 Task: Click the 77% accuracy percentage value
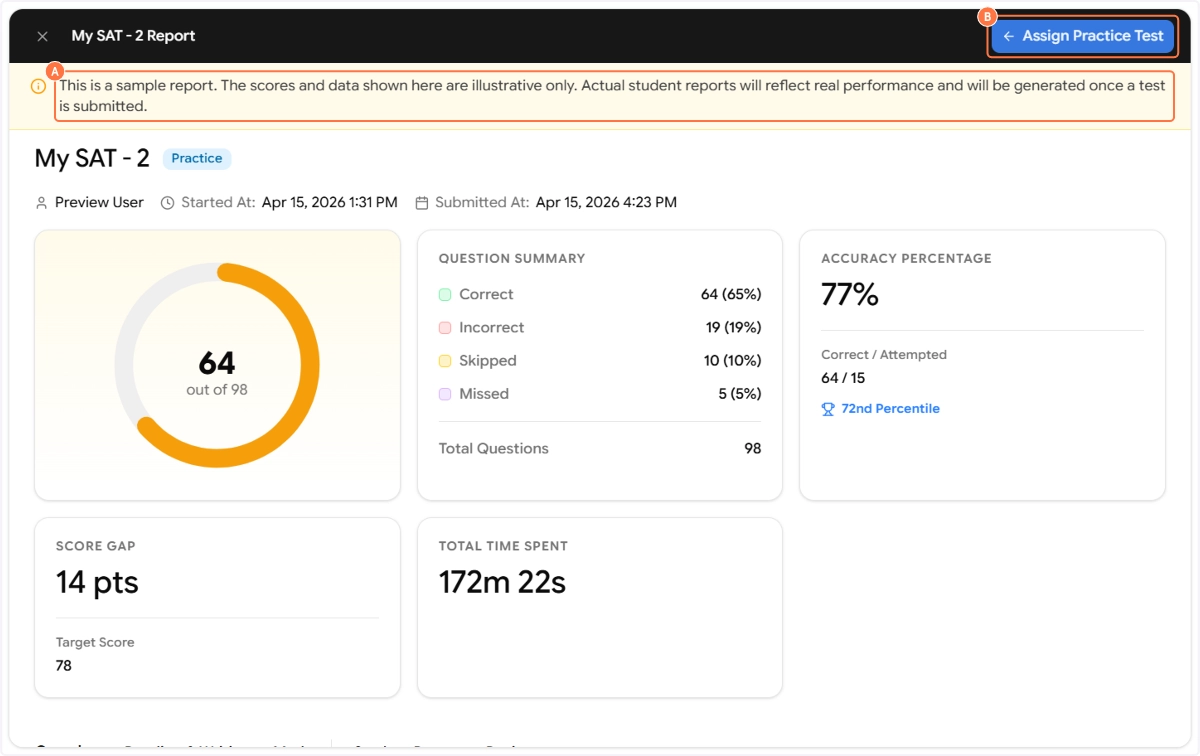[849, 294]
